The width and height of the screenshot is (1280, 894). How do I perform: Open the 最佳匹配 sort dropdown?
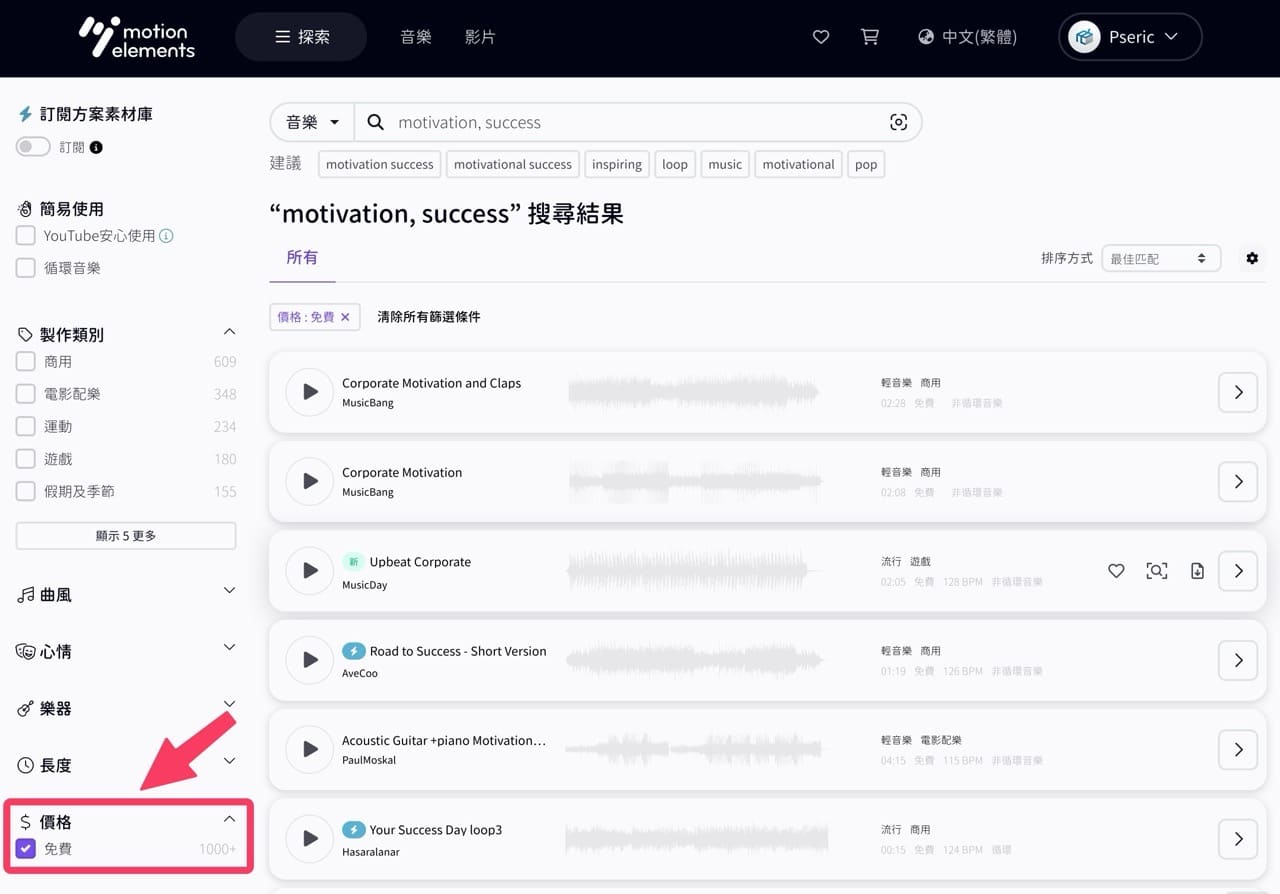[x=1161, y=258]
